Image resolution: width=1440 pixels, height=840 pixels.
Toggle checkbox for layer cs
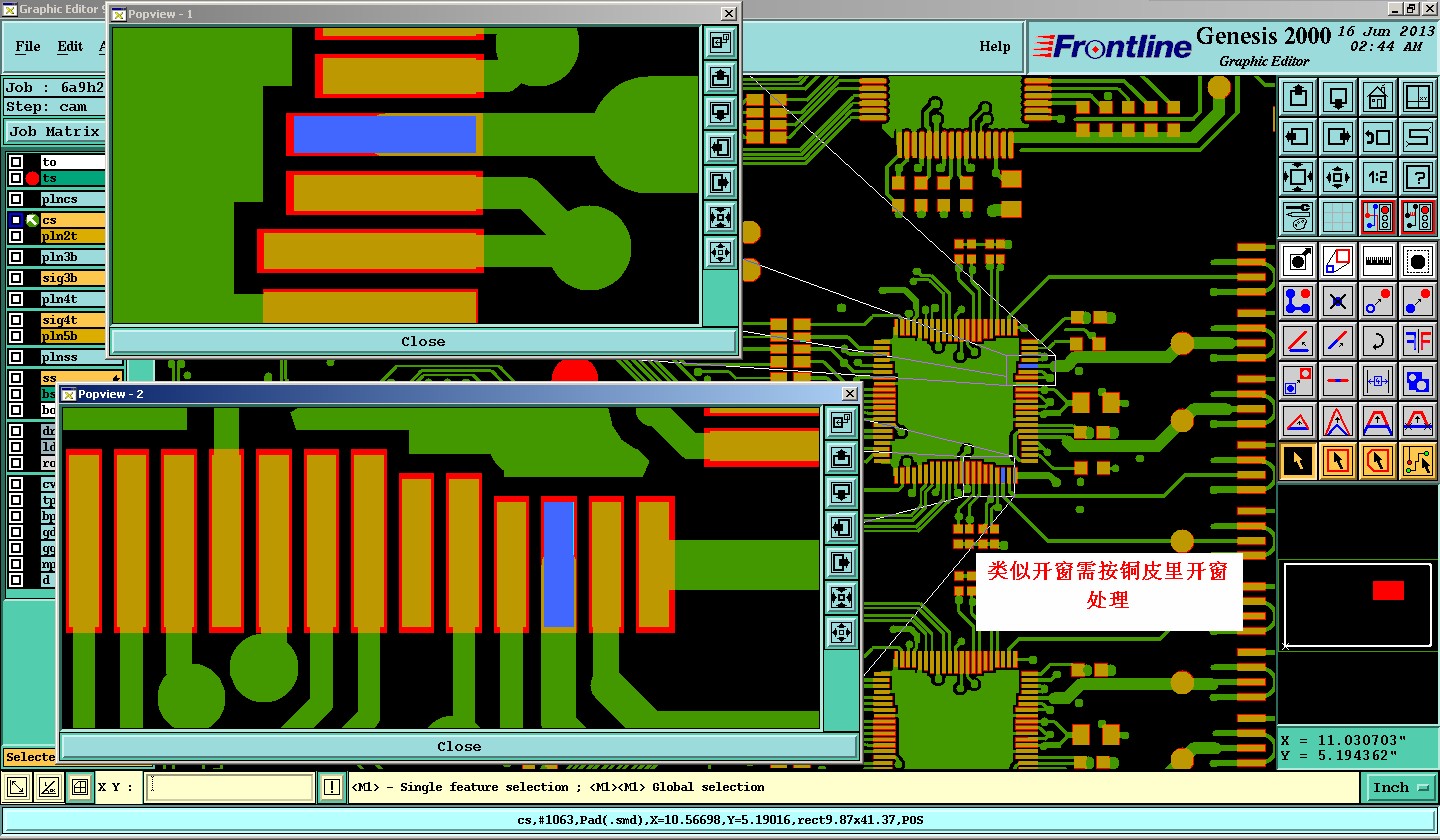16,220
